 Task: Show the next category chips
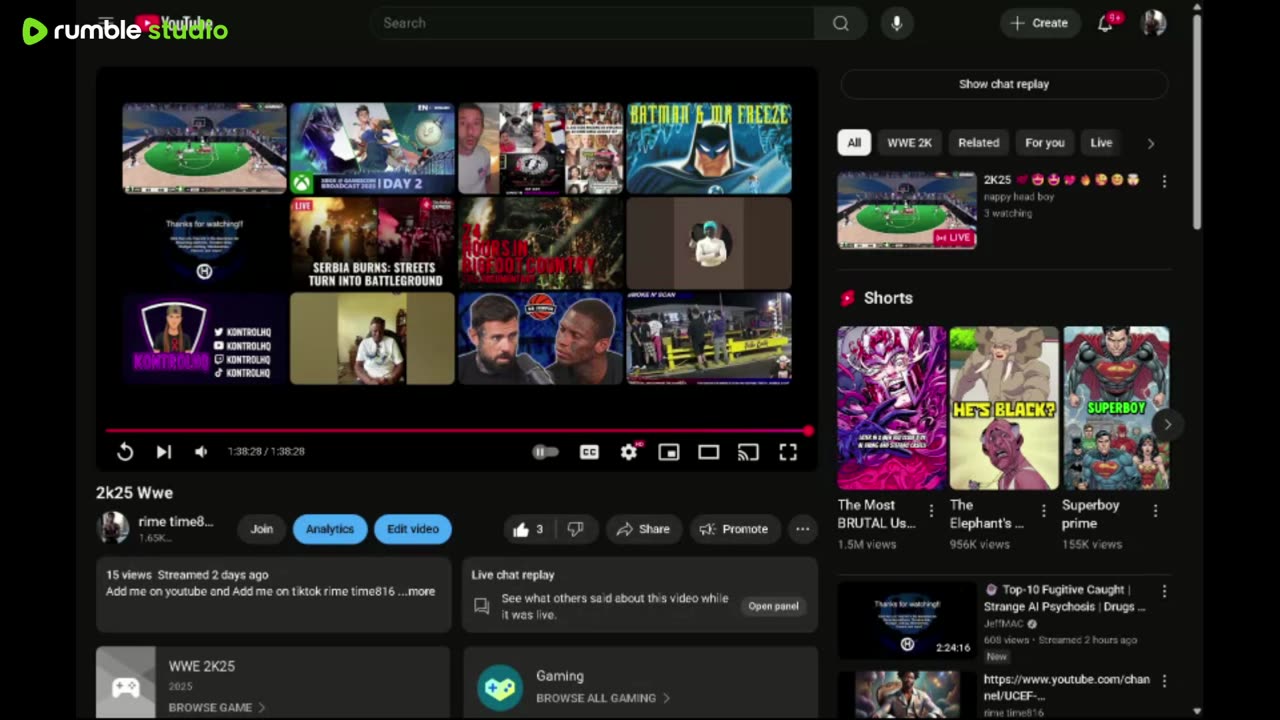click(x=1151, y=143)
